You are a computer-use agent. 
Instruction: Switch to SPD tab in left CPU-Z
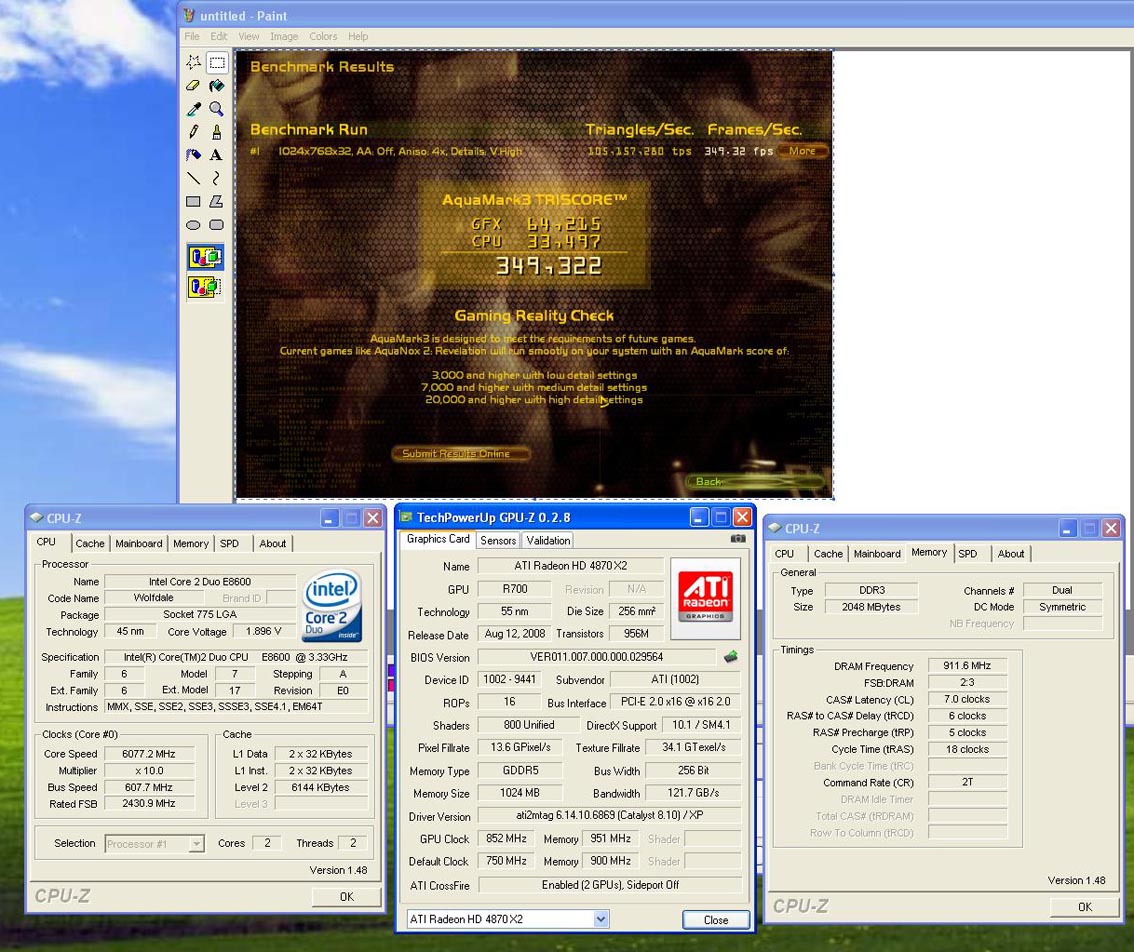229,543
